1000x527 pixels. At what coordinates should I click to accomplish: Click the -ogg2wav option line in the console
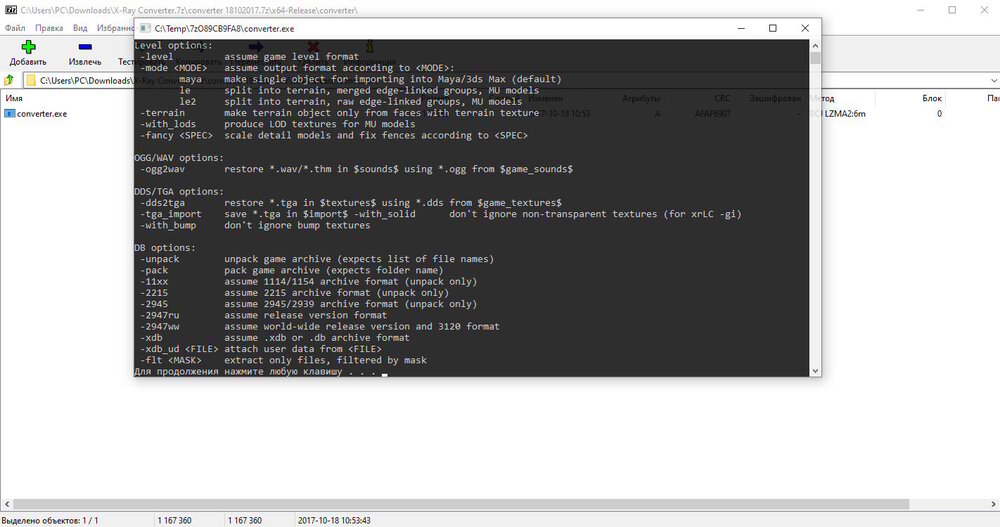[356, 169]
